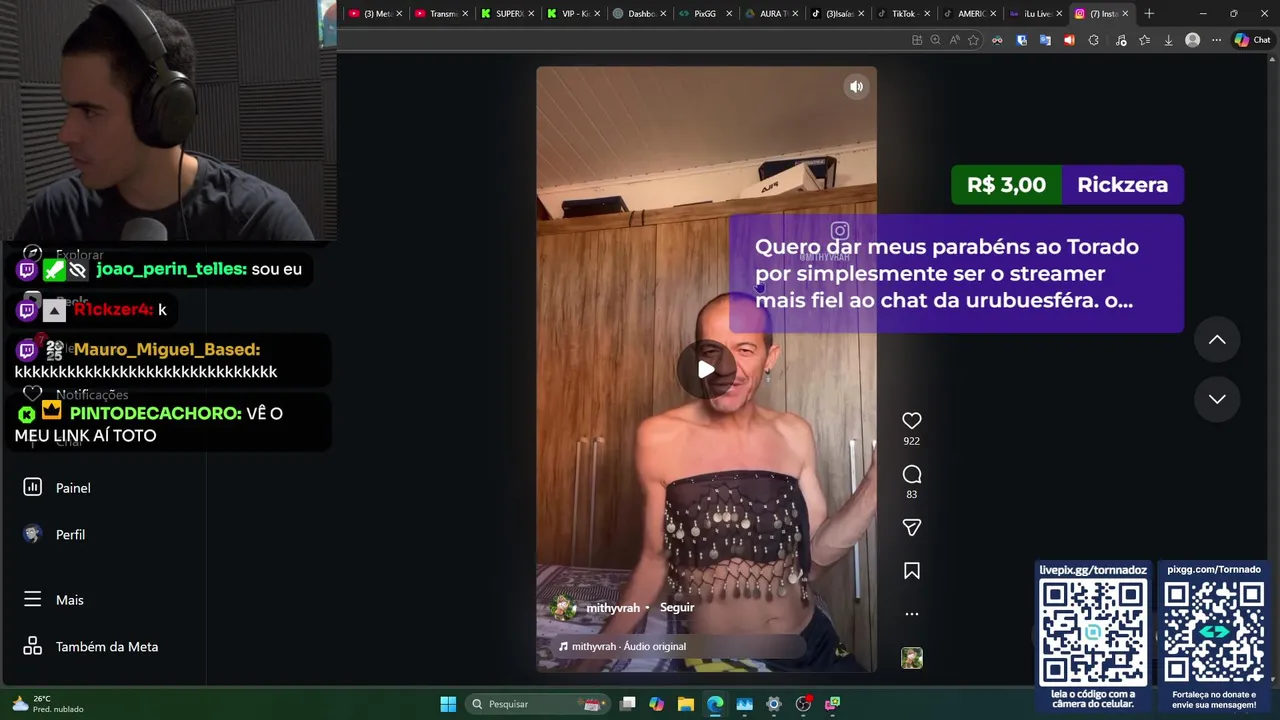This screenshot has width=1280, height=720.
Task: Mute the reel with the speaker icon
Action: click(x=856, y=87)
